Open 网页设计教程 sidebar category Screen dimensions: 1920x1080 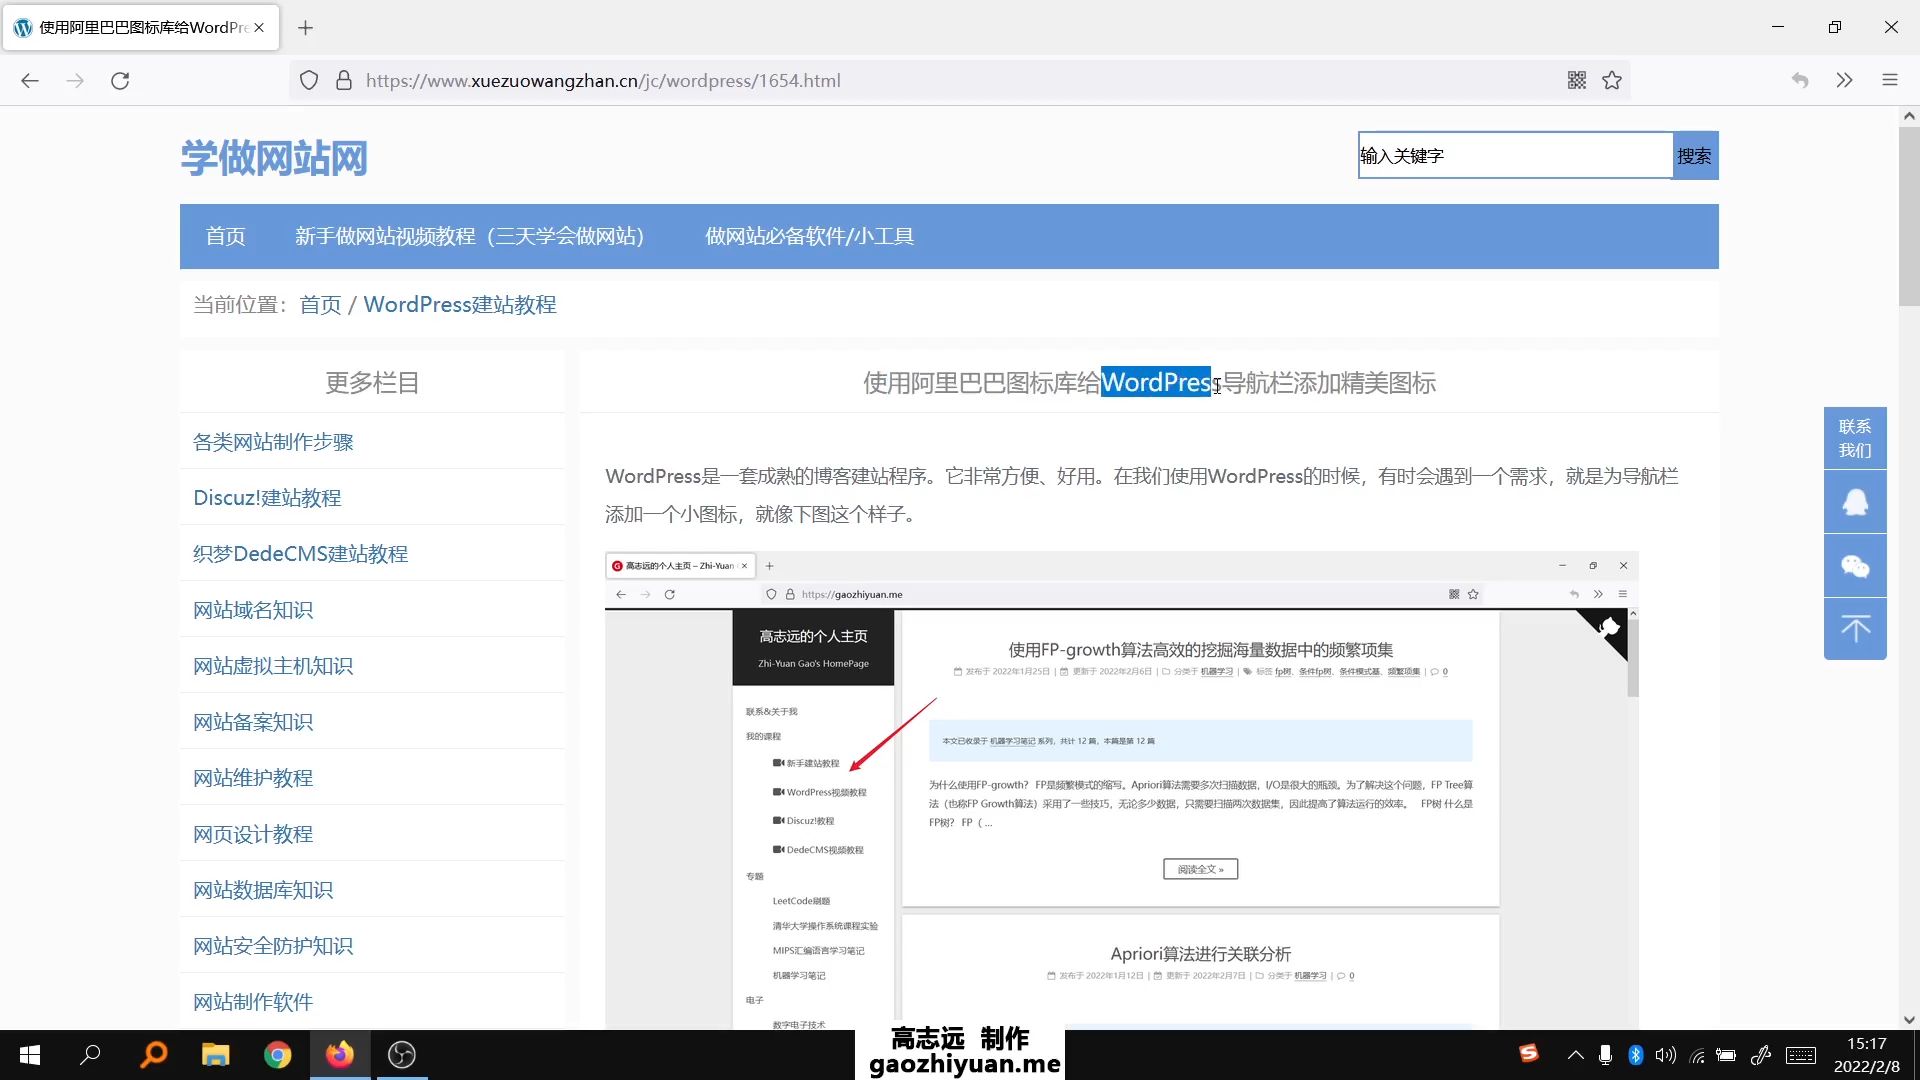[x=253, y=834]
